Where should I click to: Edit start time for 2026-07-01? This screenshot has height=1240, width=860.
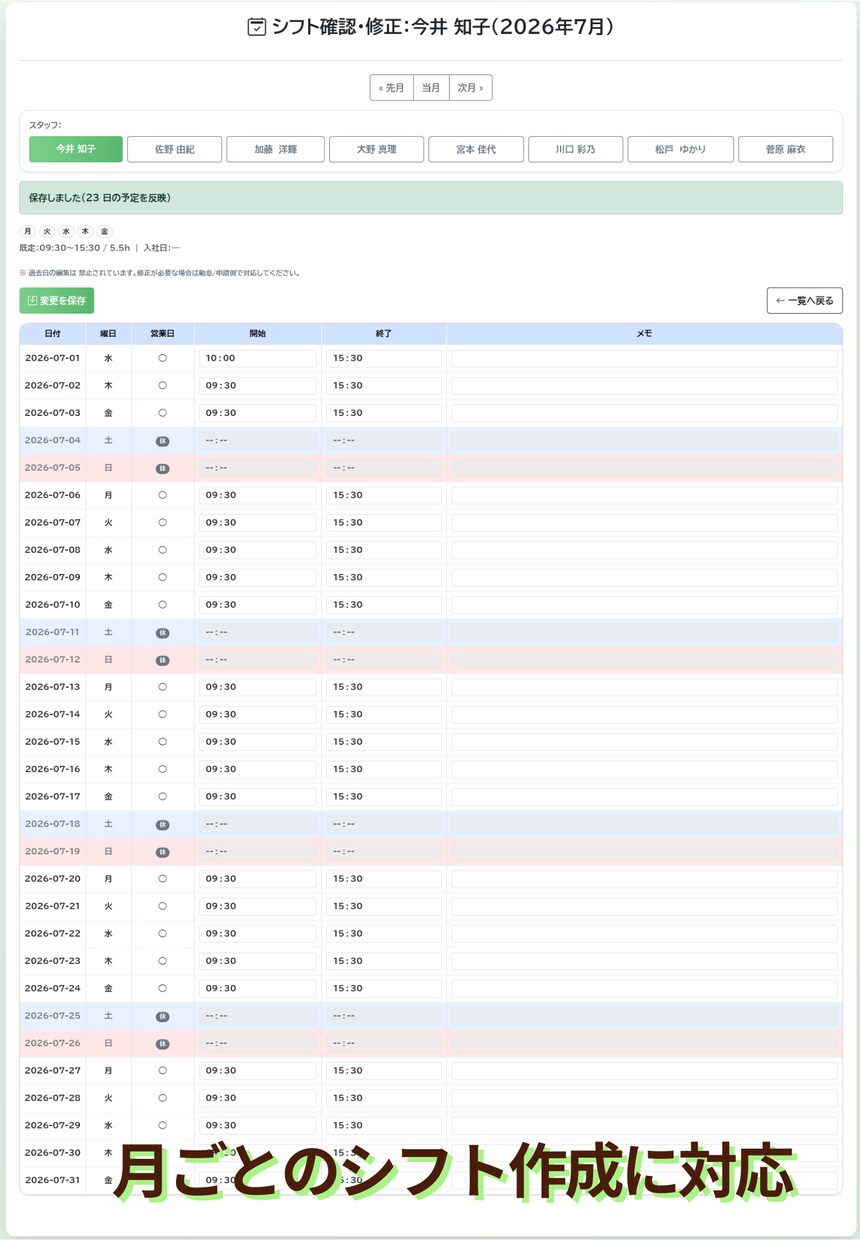pyautogui.click(x=258, y=358)
